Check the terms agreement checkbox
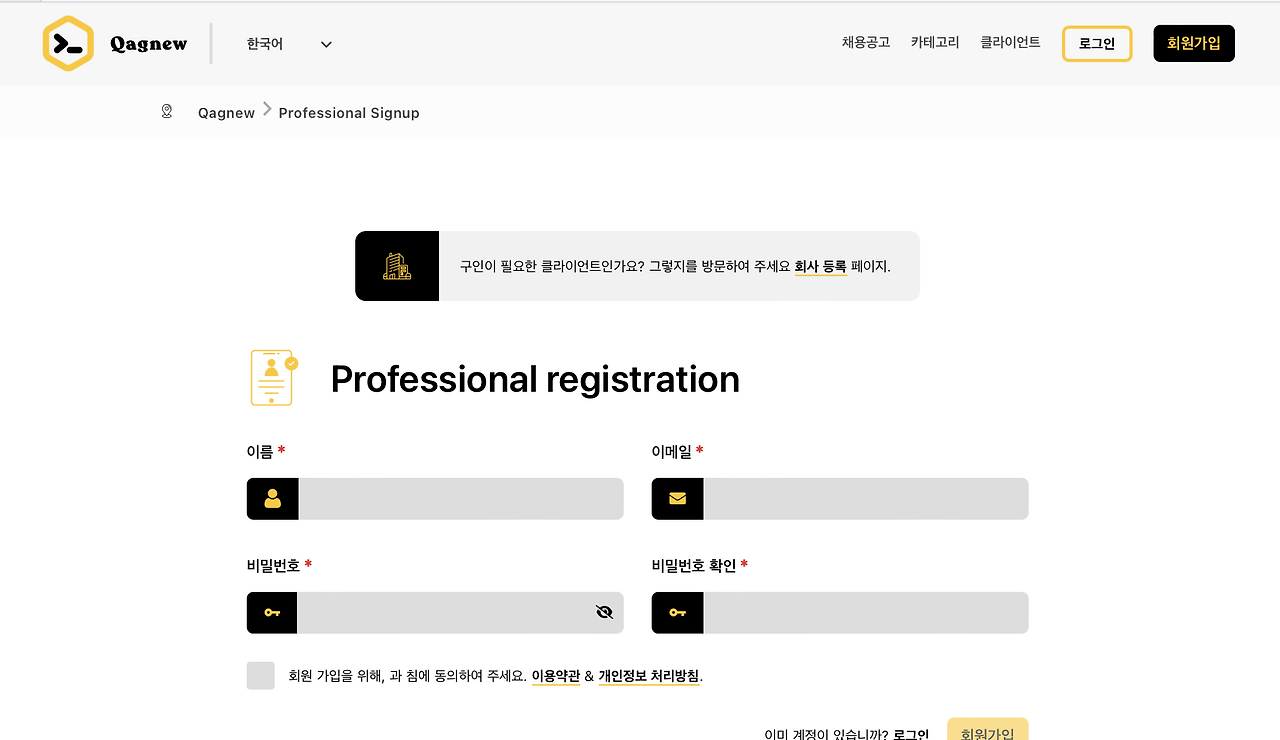This screenshot has height=740, width=1280. pyautogui.click(x=260, y=675)
